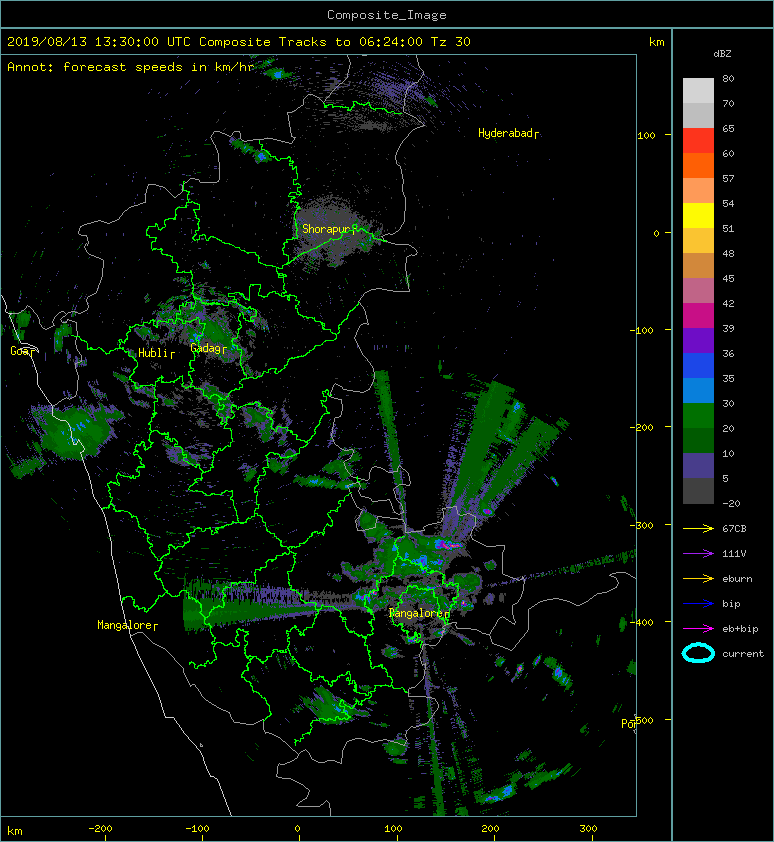Click the magenta eb+bip arrow in legend
The image size is (774, 842).
pos(698,628)
